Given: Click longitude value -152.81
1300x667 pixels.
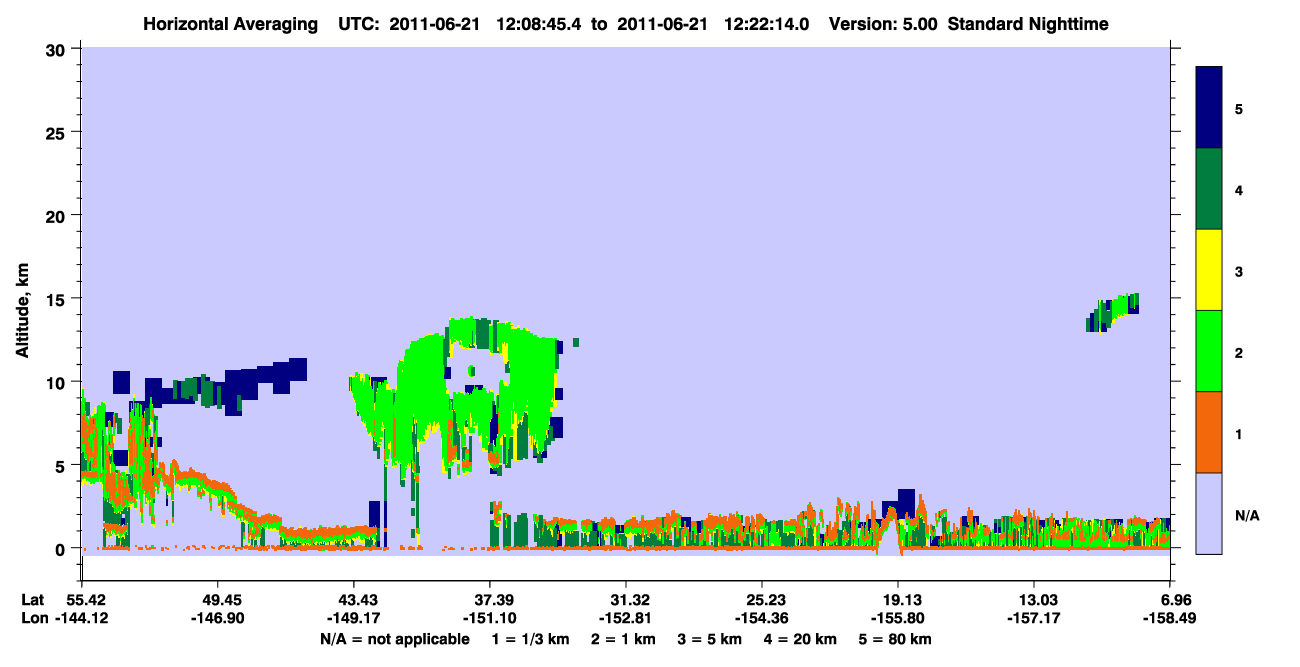Looking at the screenshot, I should coord(626,619).
